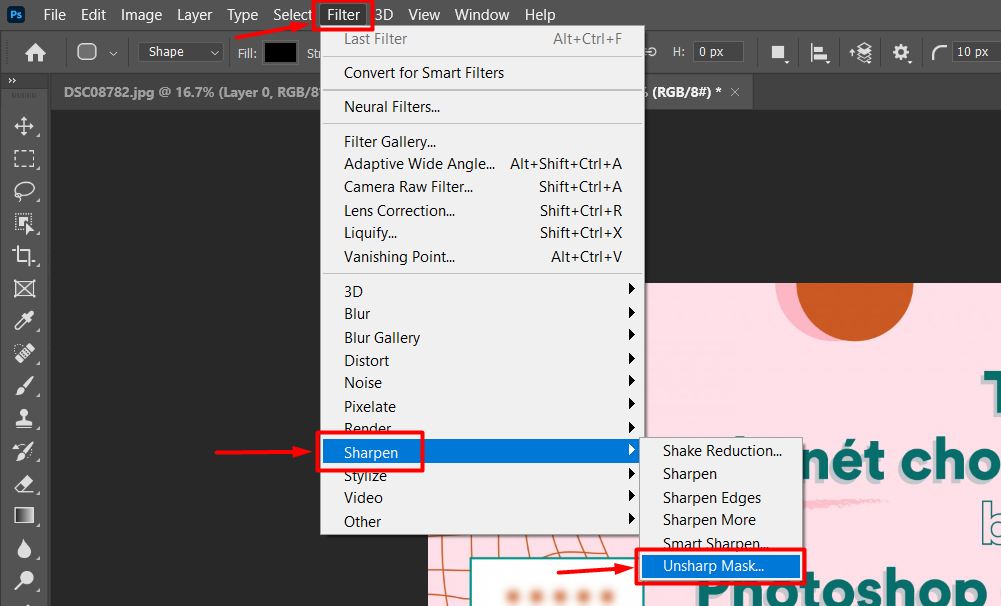Select the Clone Stamp tool

[x=24, y=418]
